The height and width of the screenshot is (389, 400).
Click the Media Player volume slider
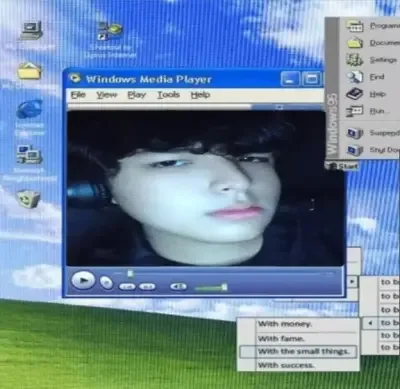211,287
